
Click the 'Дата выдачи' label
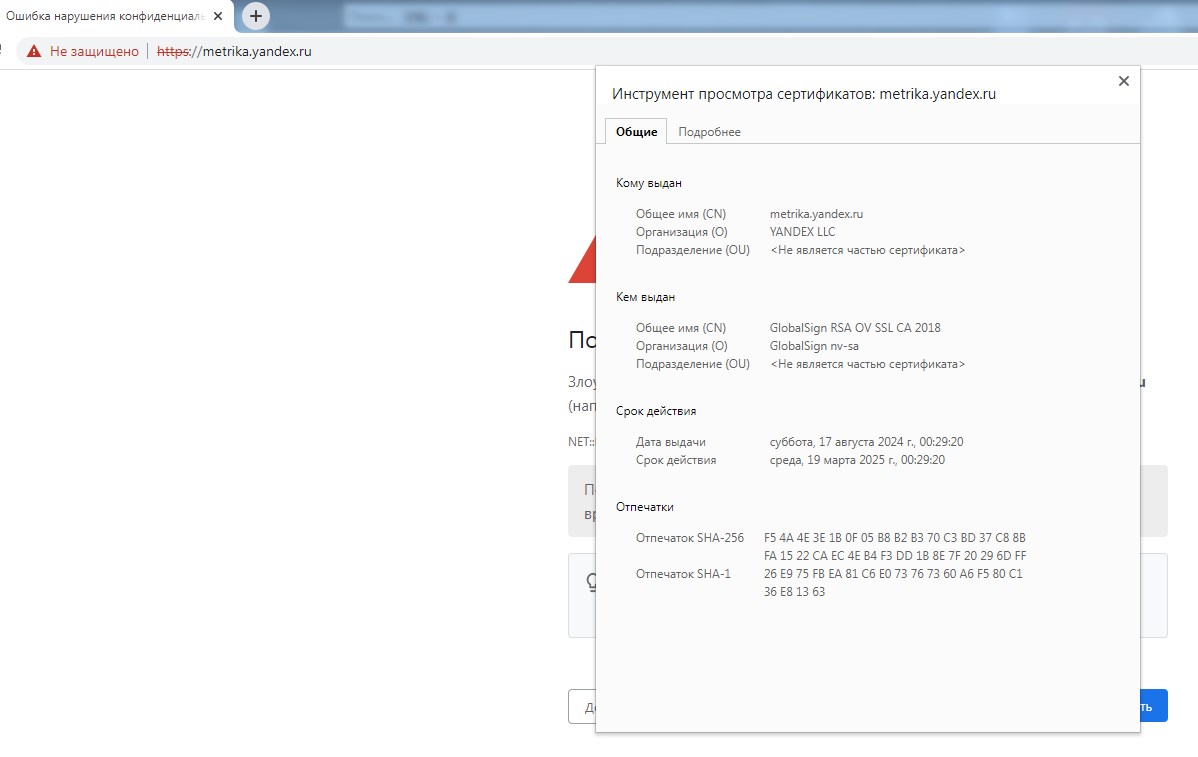(671, 442)
